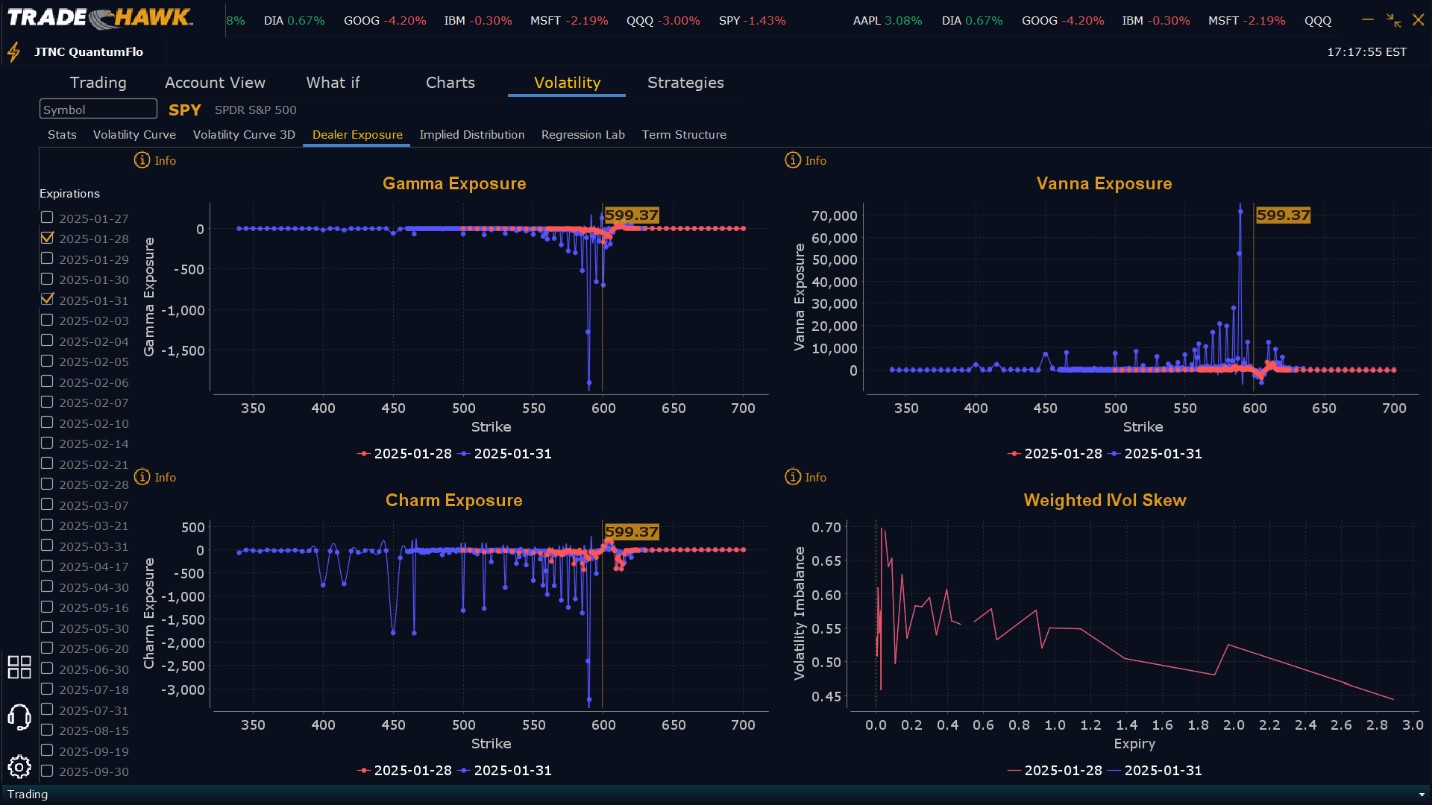The width and height of the screenshot is (1432, 805).
Task: Select the 2025-02-10 expiration
Action: click(x=47, y=423)
